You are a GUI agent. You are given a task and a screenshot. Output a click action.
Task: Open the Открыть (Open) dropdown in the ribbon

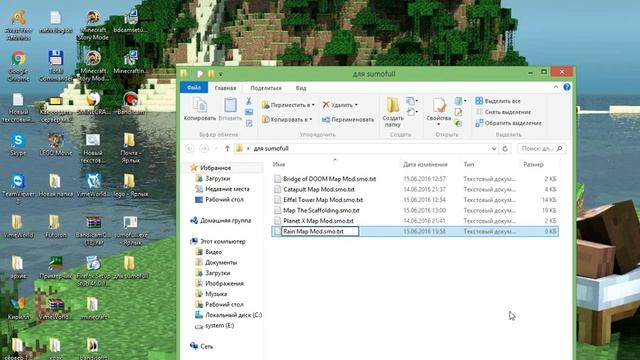coord(460,101)
